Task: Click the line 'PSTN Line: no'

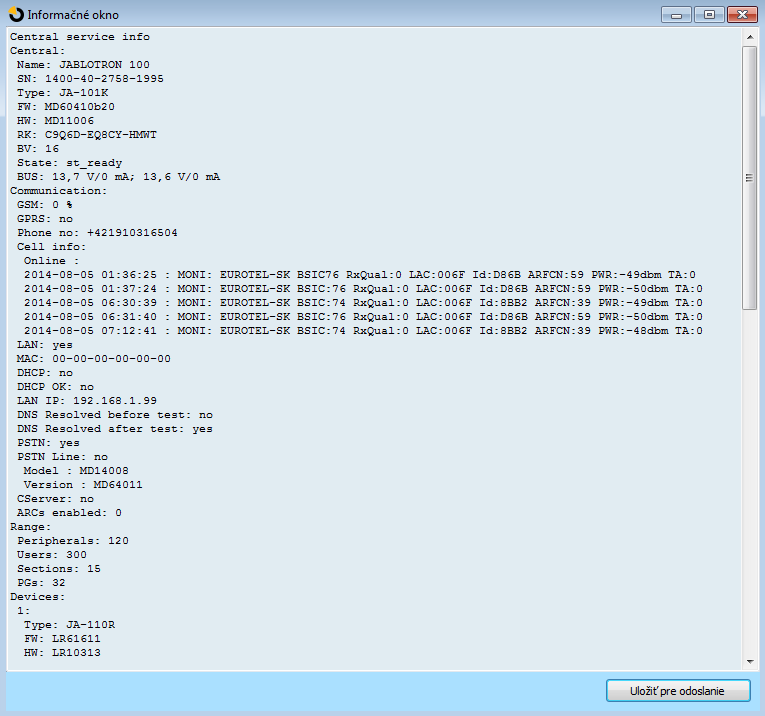Action: coord(62,457)
